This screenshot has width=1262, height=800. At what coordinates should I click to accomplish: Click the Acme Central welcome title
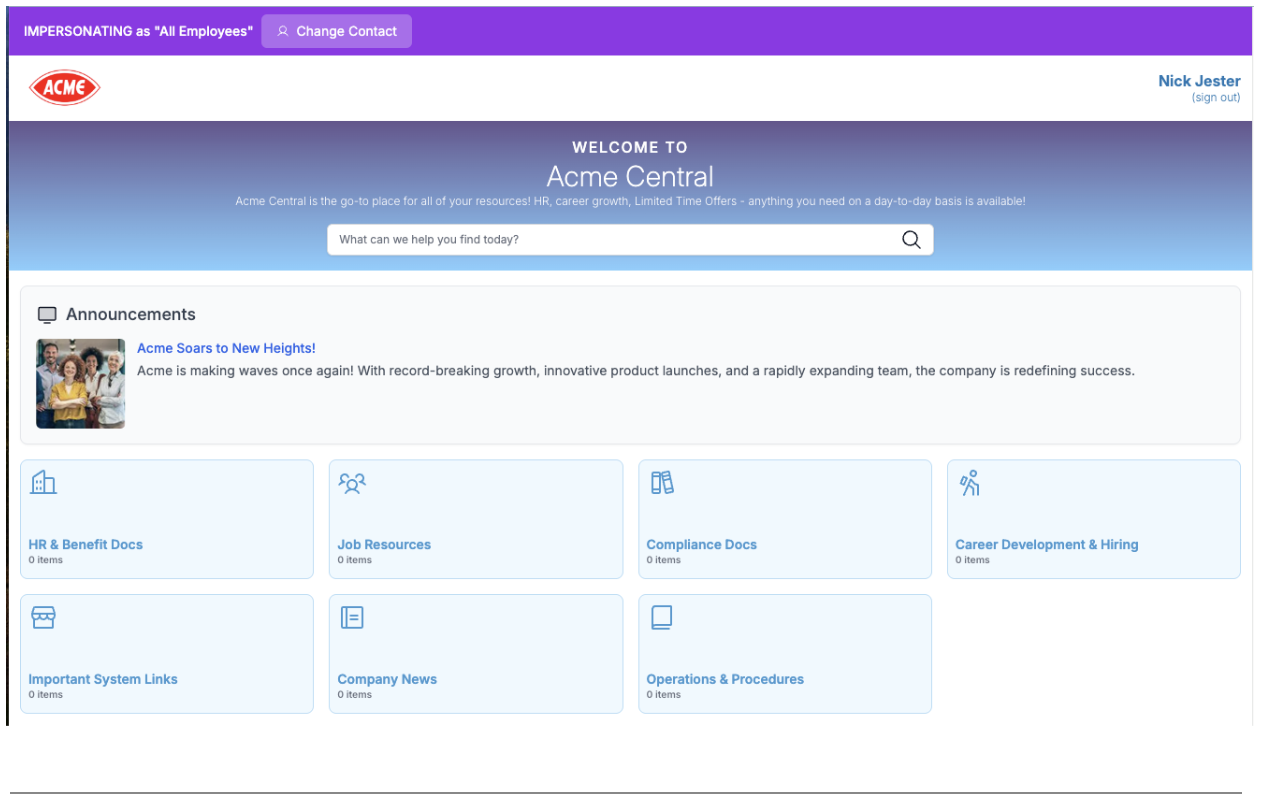coord(630,177)
